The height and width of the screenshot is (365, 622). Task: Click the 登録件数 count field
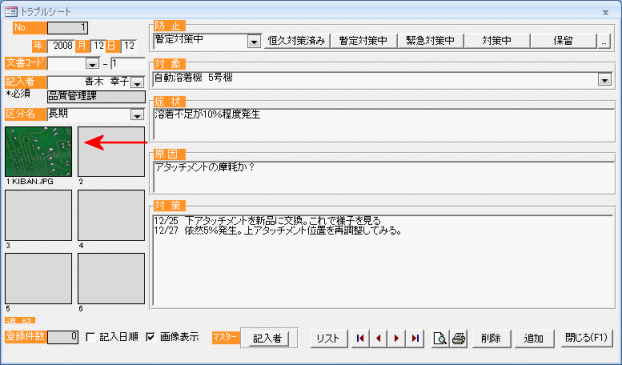click(63, 337)
